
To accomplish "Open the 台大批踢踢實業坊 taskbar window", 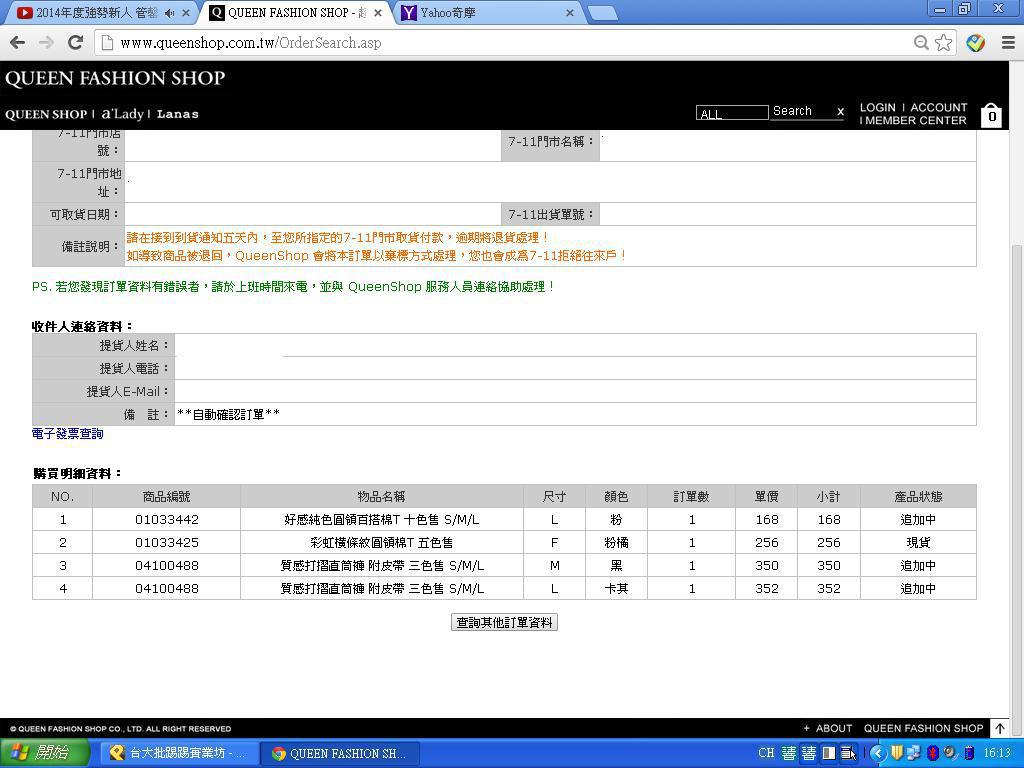I will [178, 753].
